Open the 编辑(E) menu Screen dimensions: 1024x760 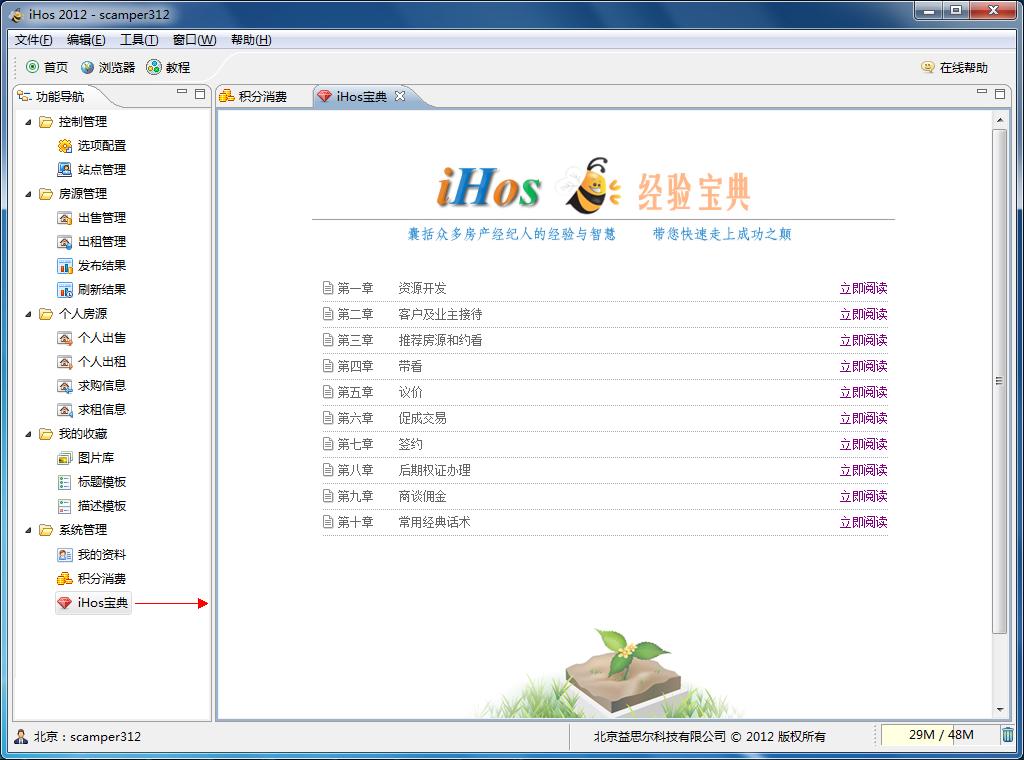(86, 40)
